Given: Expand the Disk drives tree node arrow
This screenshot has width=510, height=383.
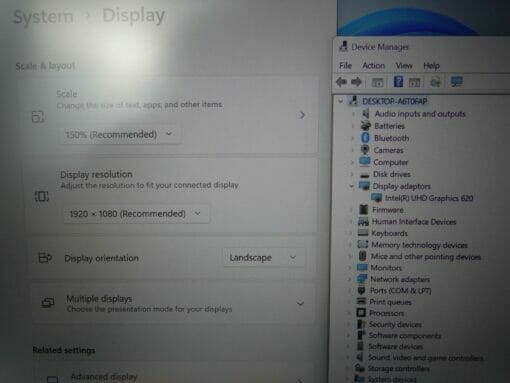Looking at the screenshot, I should (x=352, y=174).
